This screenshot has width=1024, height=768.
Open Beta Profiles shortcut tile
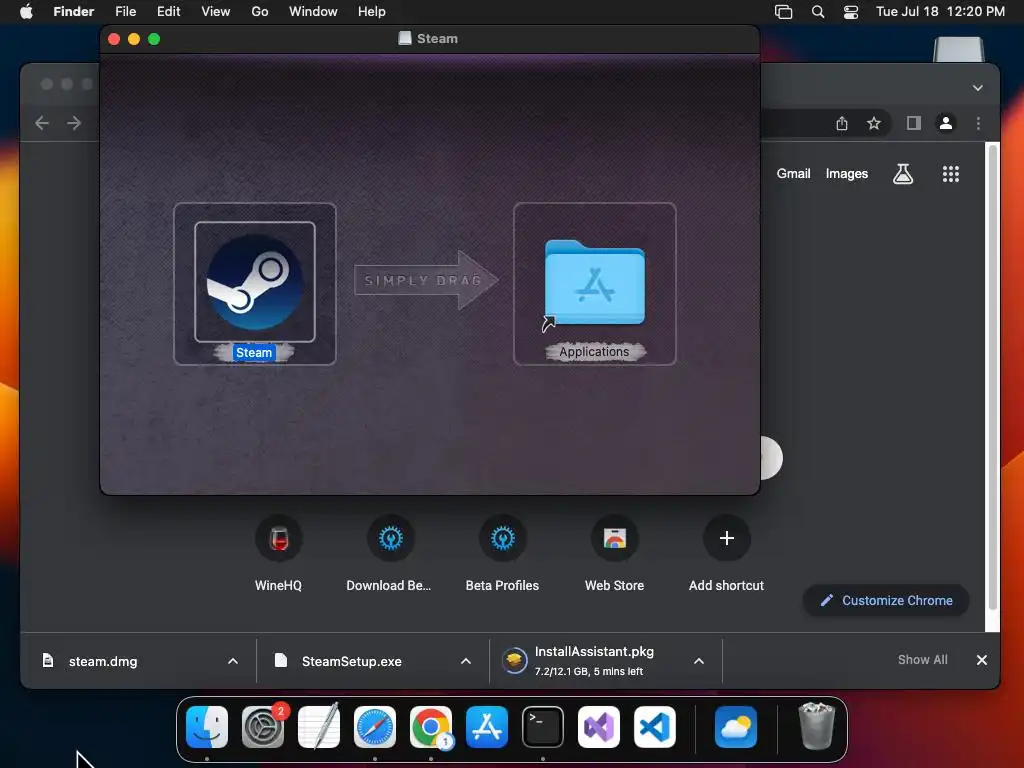tap(502, 552)
